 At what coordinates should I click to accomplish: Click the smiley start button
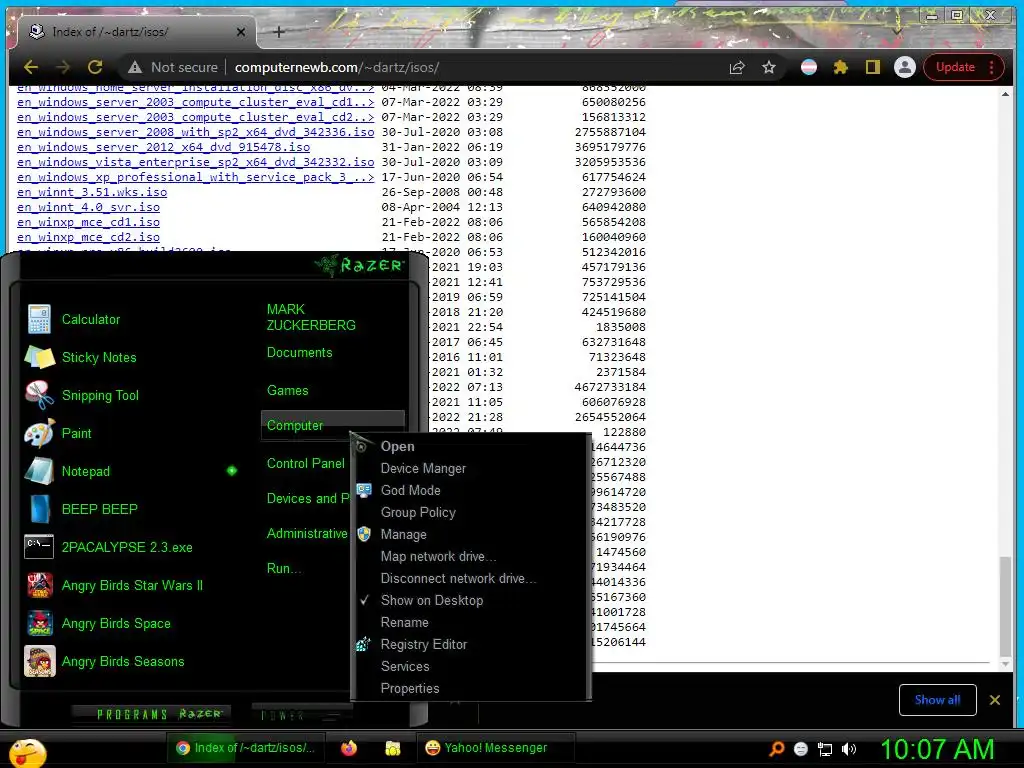coord(27,752)
